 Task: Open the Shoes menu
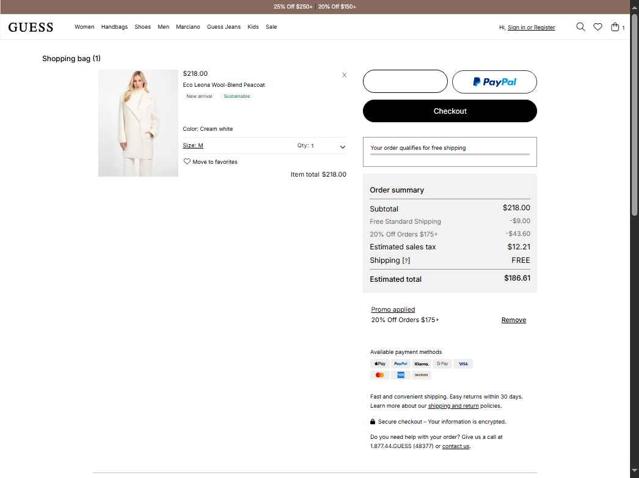tap(143, 27)
